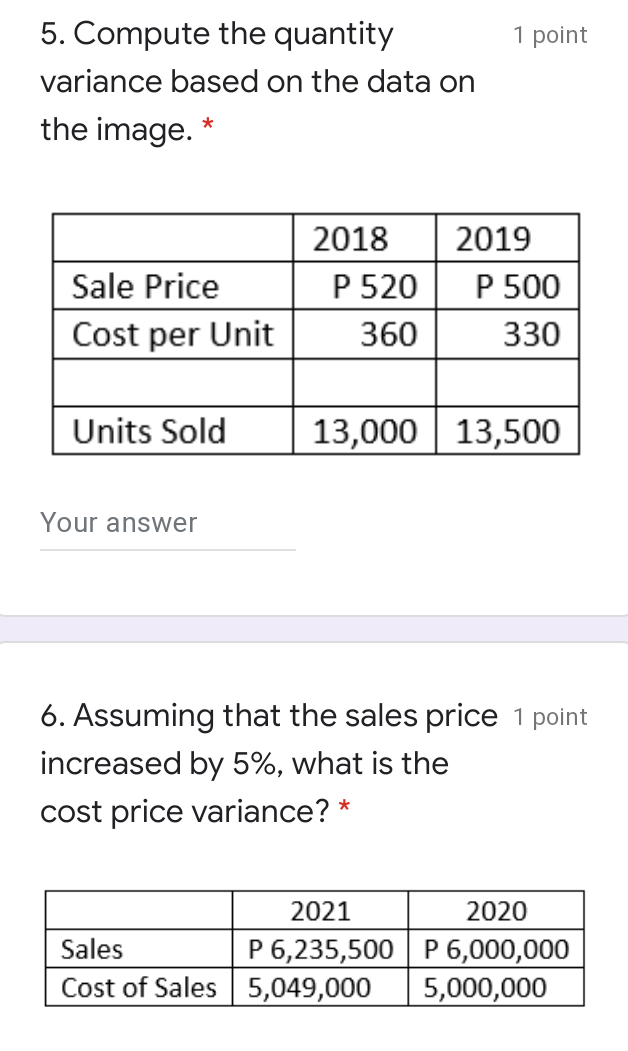Select the 2018 column header in the table
The width and height of the screenshot is (628, 1051).
pyautogui.click(x=350, y=239)
